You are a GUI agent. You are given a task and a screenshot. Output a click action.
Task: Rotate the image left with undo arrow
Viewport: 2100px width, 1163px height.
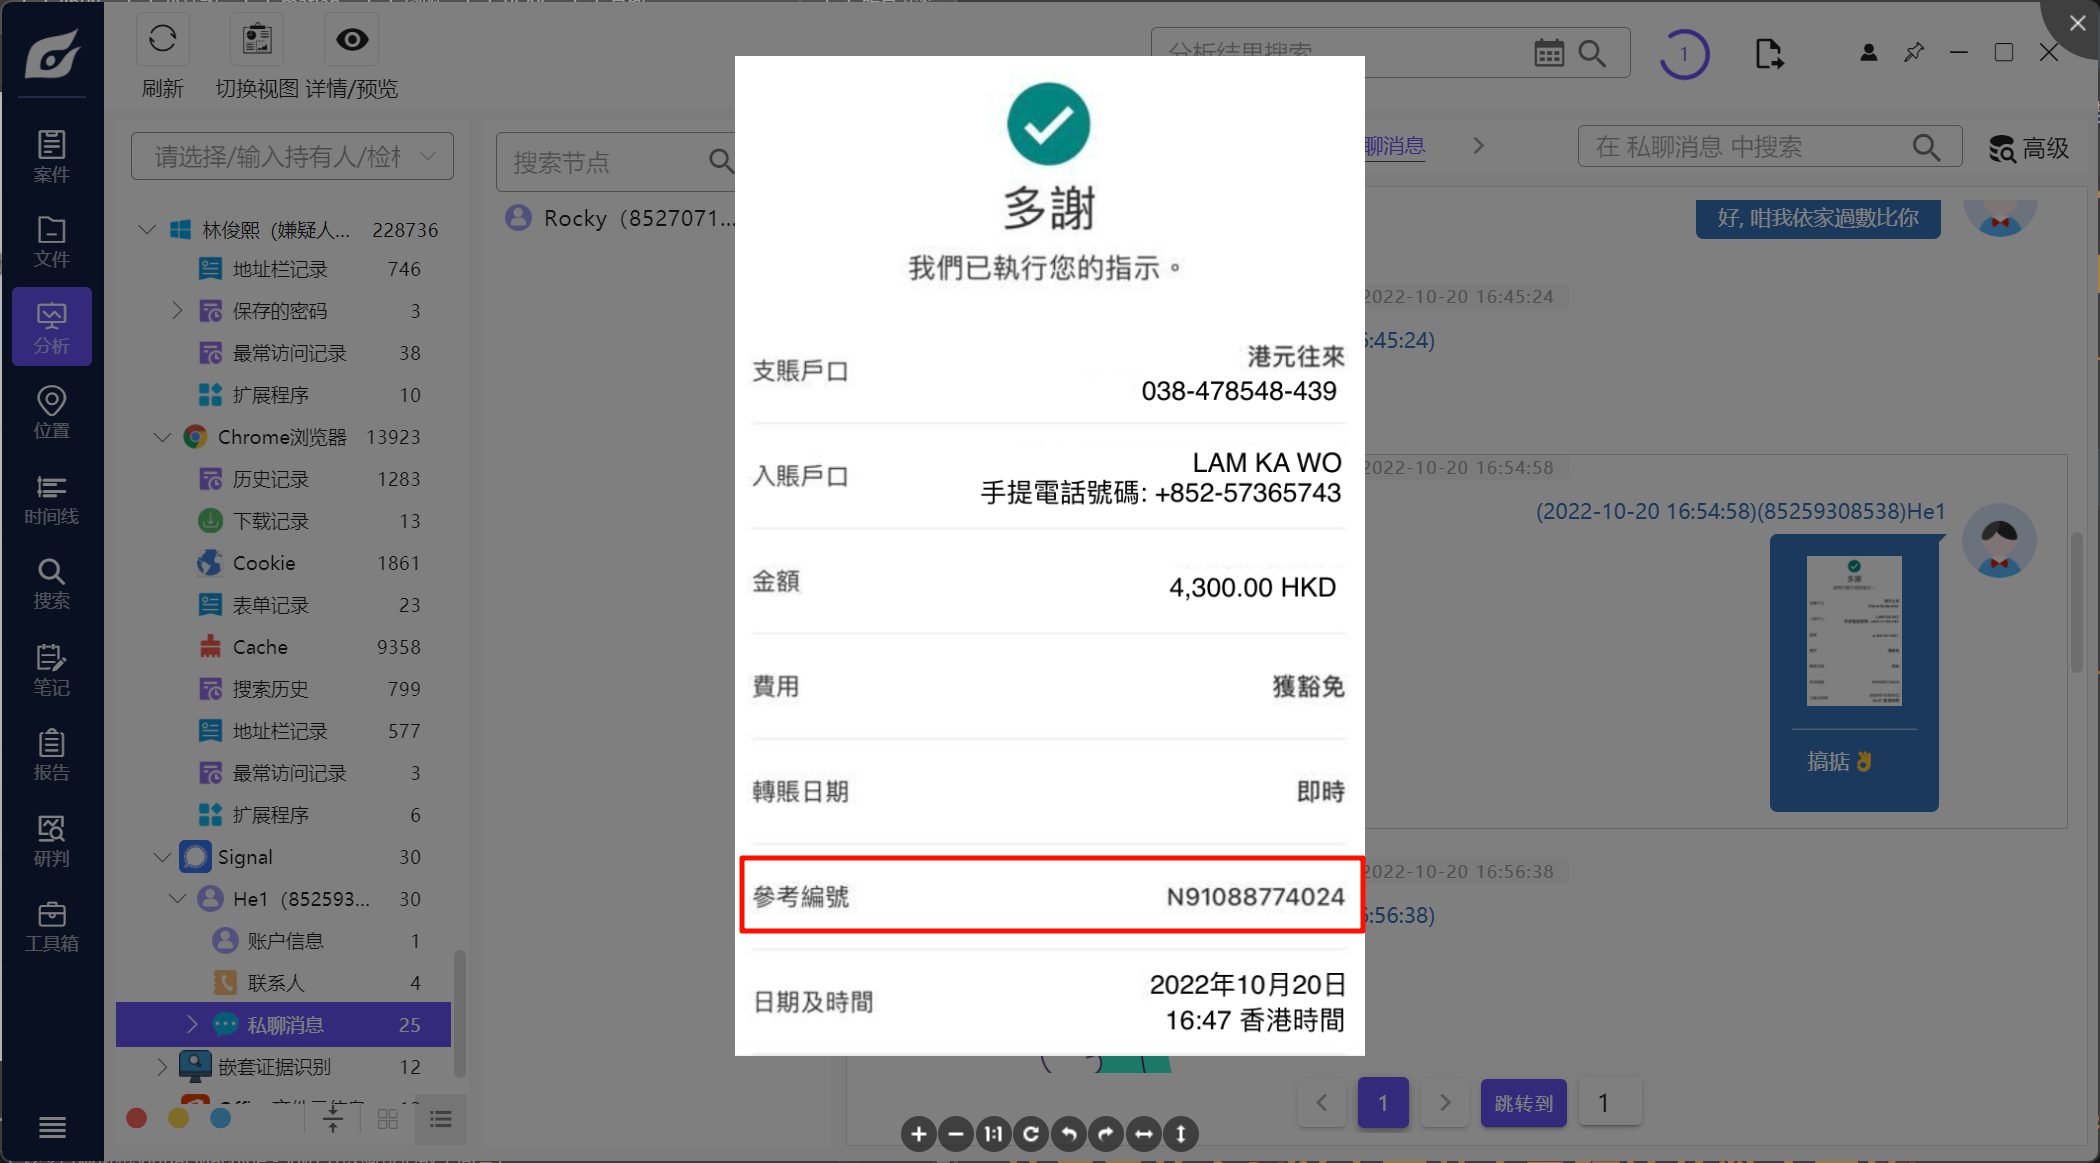tap(1069, 1134)
